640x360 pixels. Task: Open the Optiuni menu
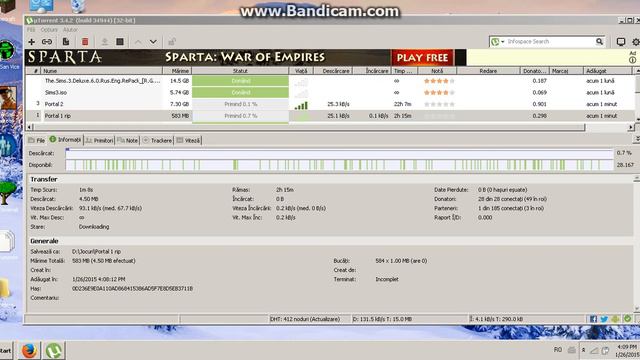click(49, 30)
